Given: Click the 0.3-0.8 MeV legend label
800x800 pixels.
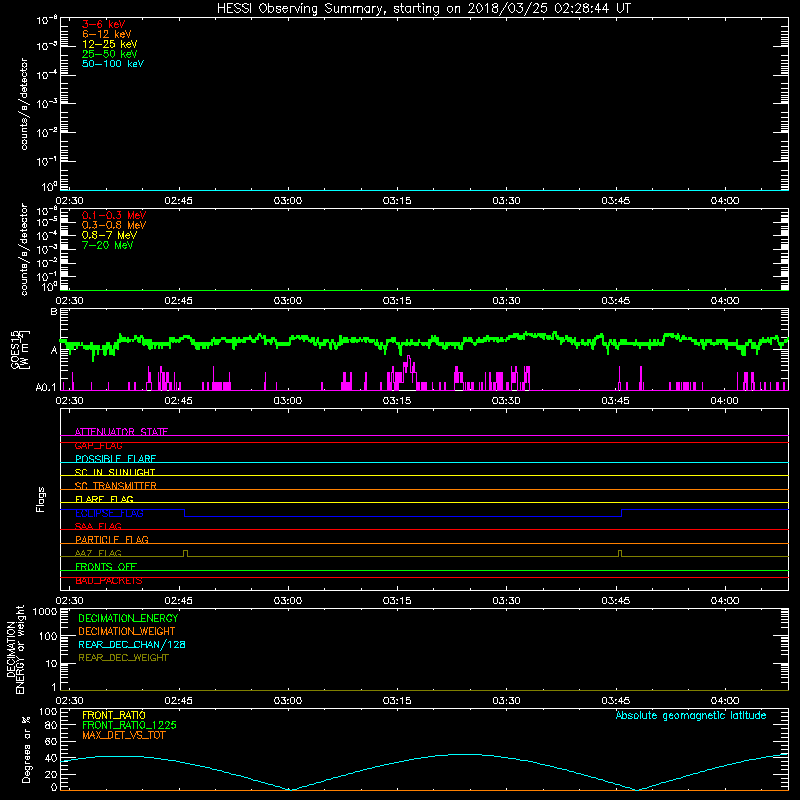Looking at the screenshot, I should [x=114, y=225].
